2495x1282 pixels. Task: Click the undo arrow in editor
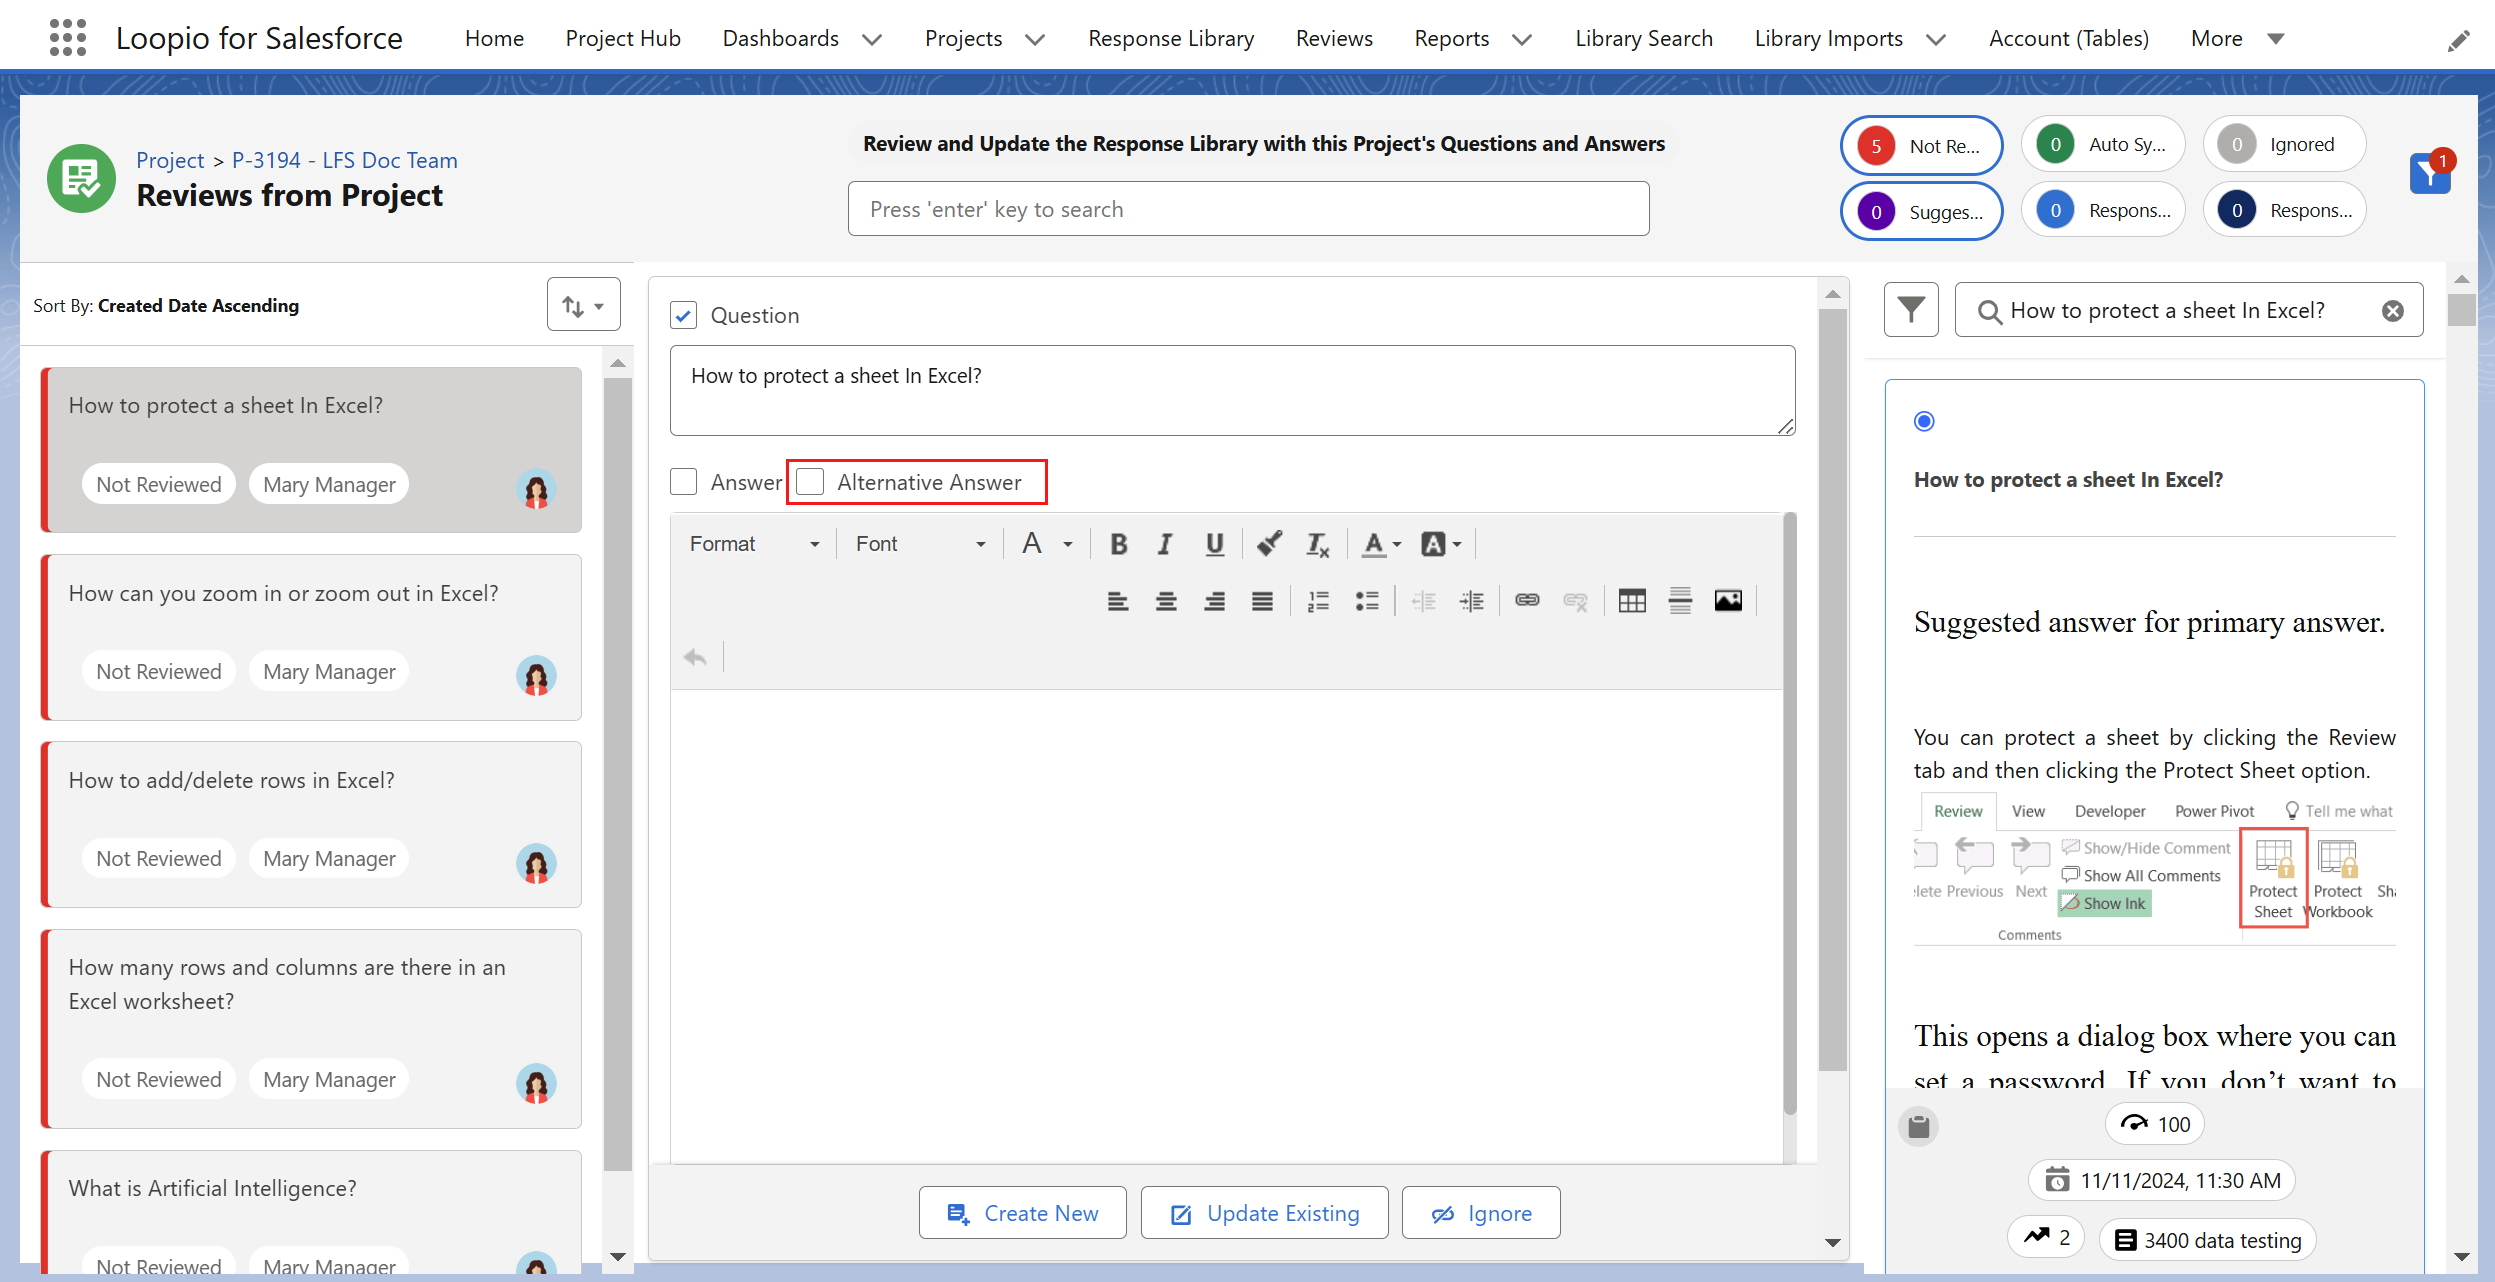pos(695,657)
